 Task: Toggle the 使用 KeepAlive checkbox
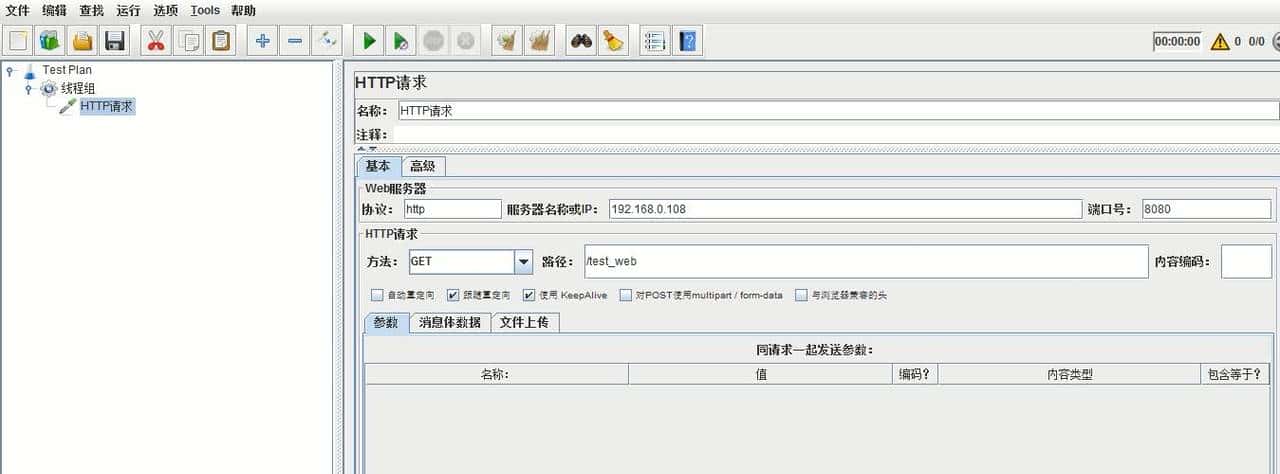pos(529,295)
